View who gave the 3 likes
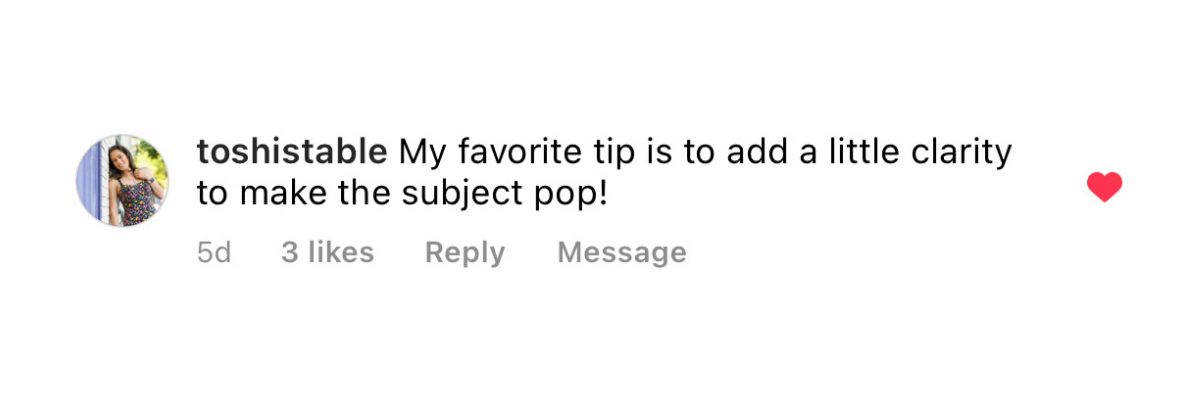Viewport: 1200px width, 400px height. (328, 253)
